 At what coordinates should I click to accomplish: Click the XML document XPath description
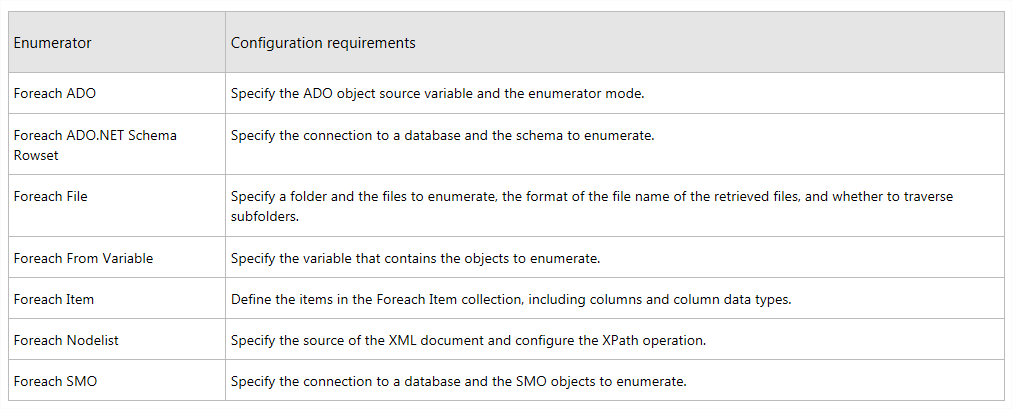[x=468, y=340]
